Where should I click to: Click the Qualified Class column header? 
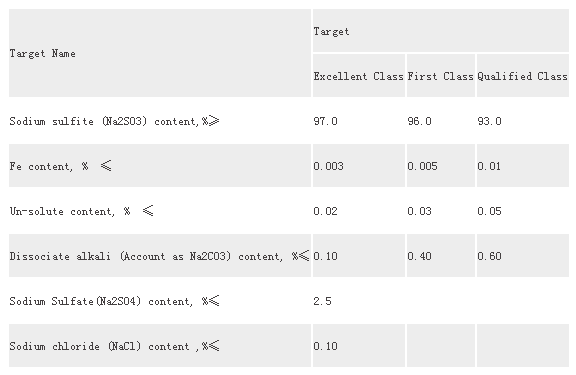pyautogui.click(x=523, y=76)
